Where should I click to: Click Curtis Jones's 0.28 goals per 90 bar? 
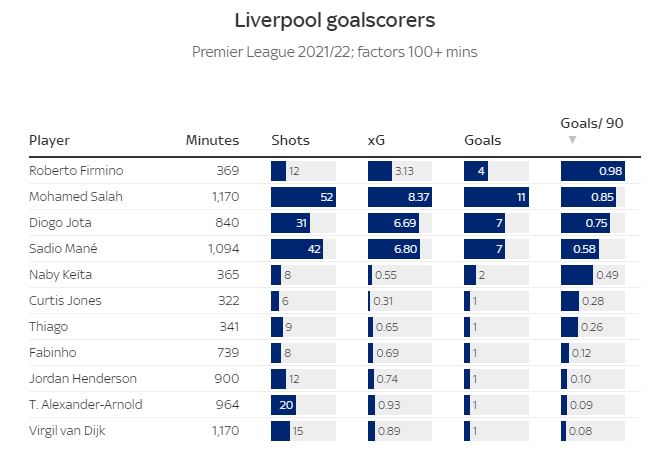[x=570, y=301]
